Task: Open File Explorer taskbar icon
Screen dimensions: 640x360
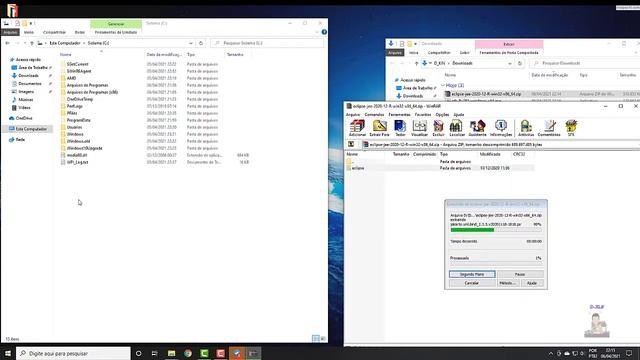Action: 171,353
